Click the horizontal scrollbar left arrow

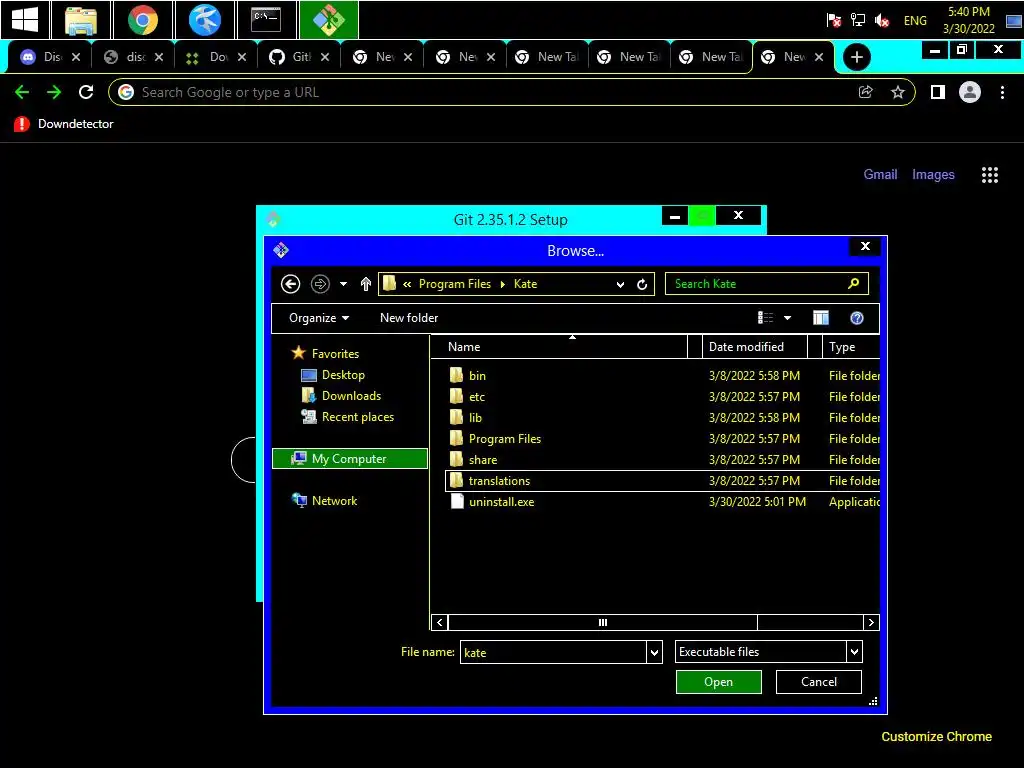pyautogui.click(x=440, y=622)
